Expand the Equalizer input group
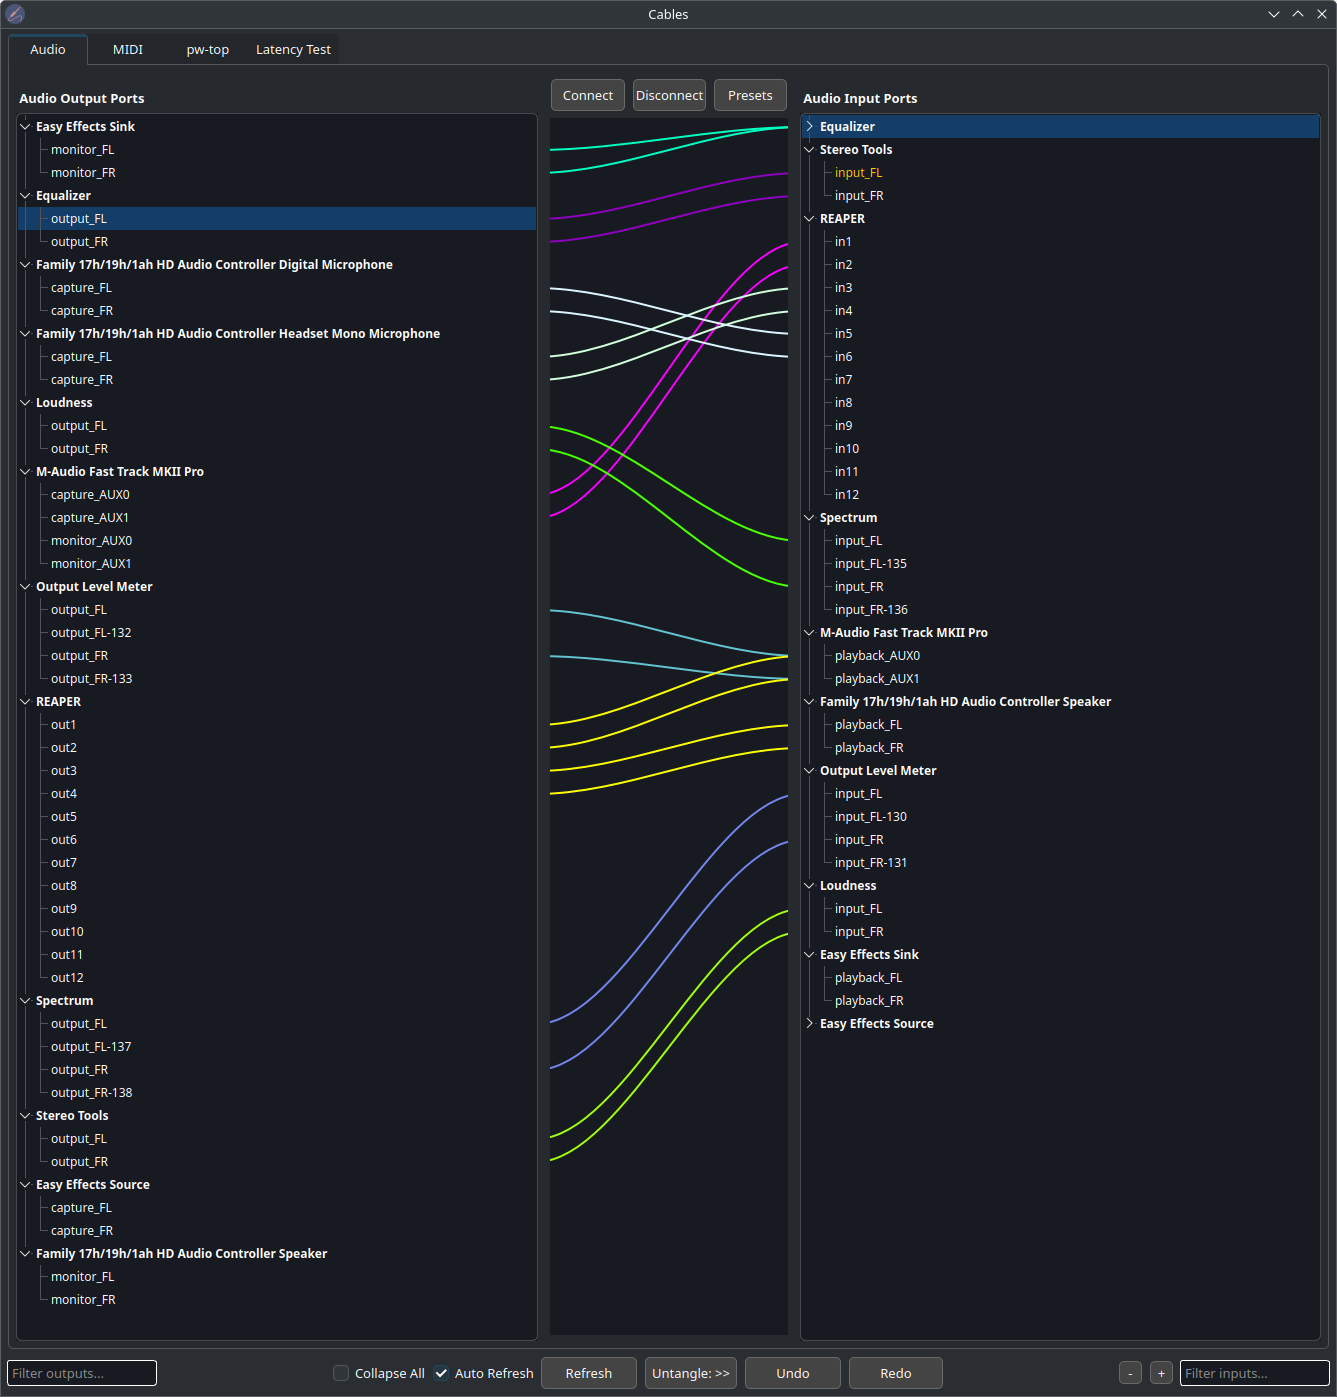This screenshot has height=1397, width=1337. tap(809, 127)
